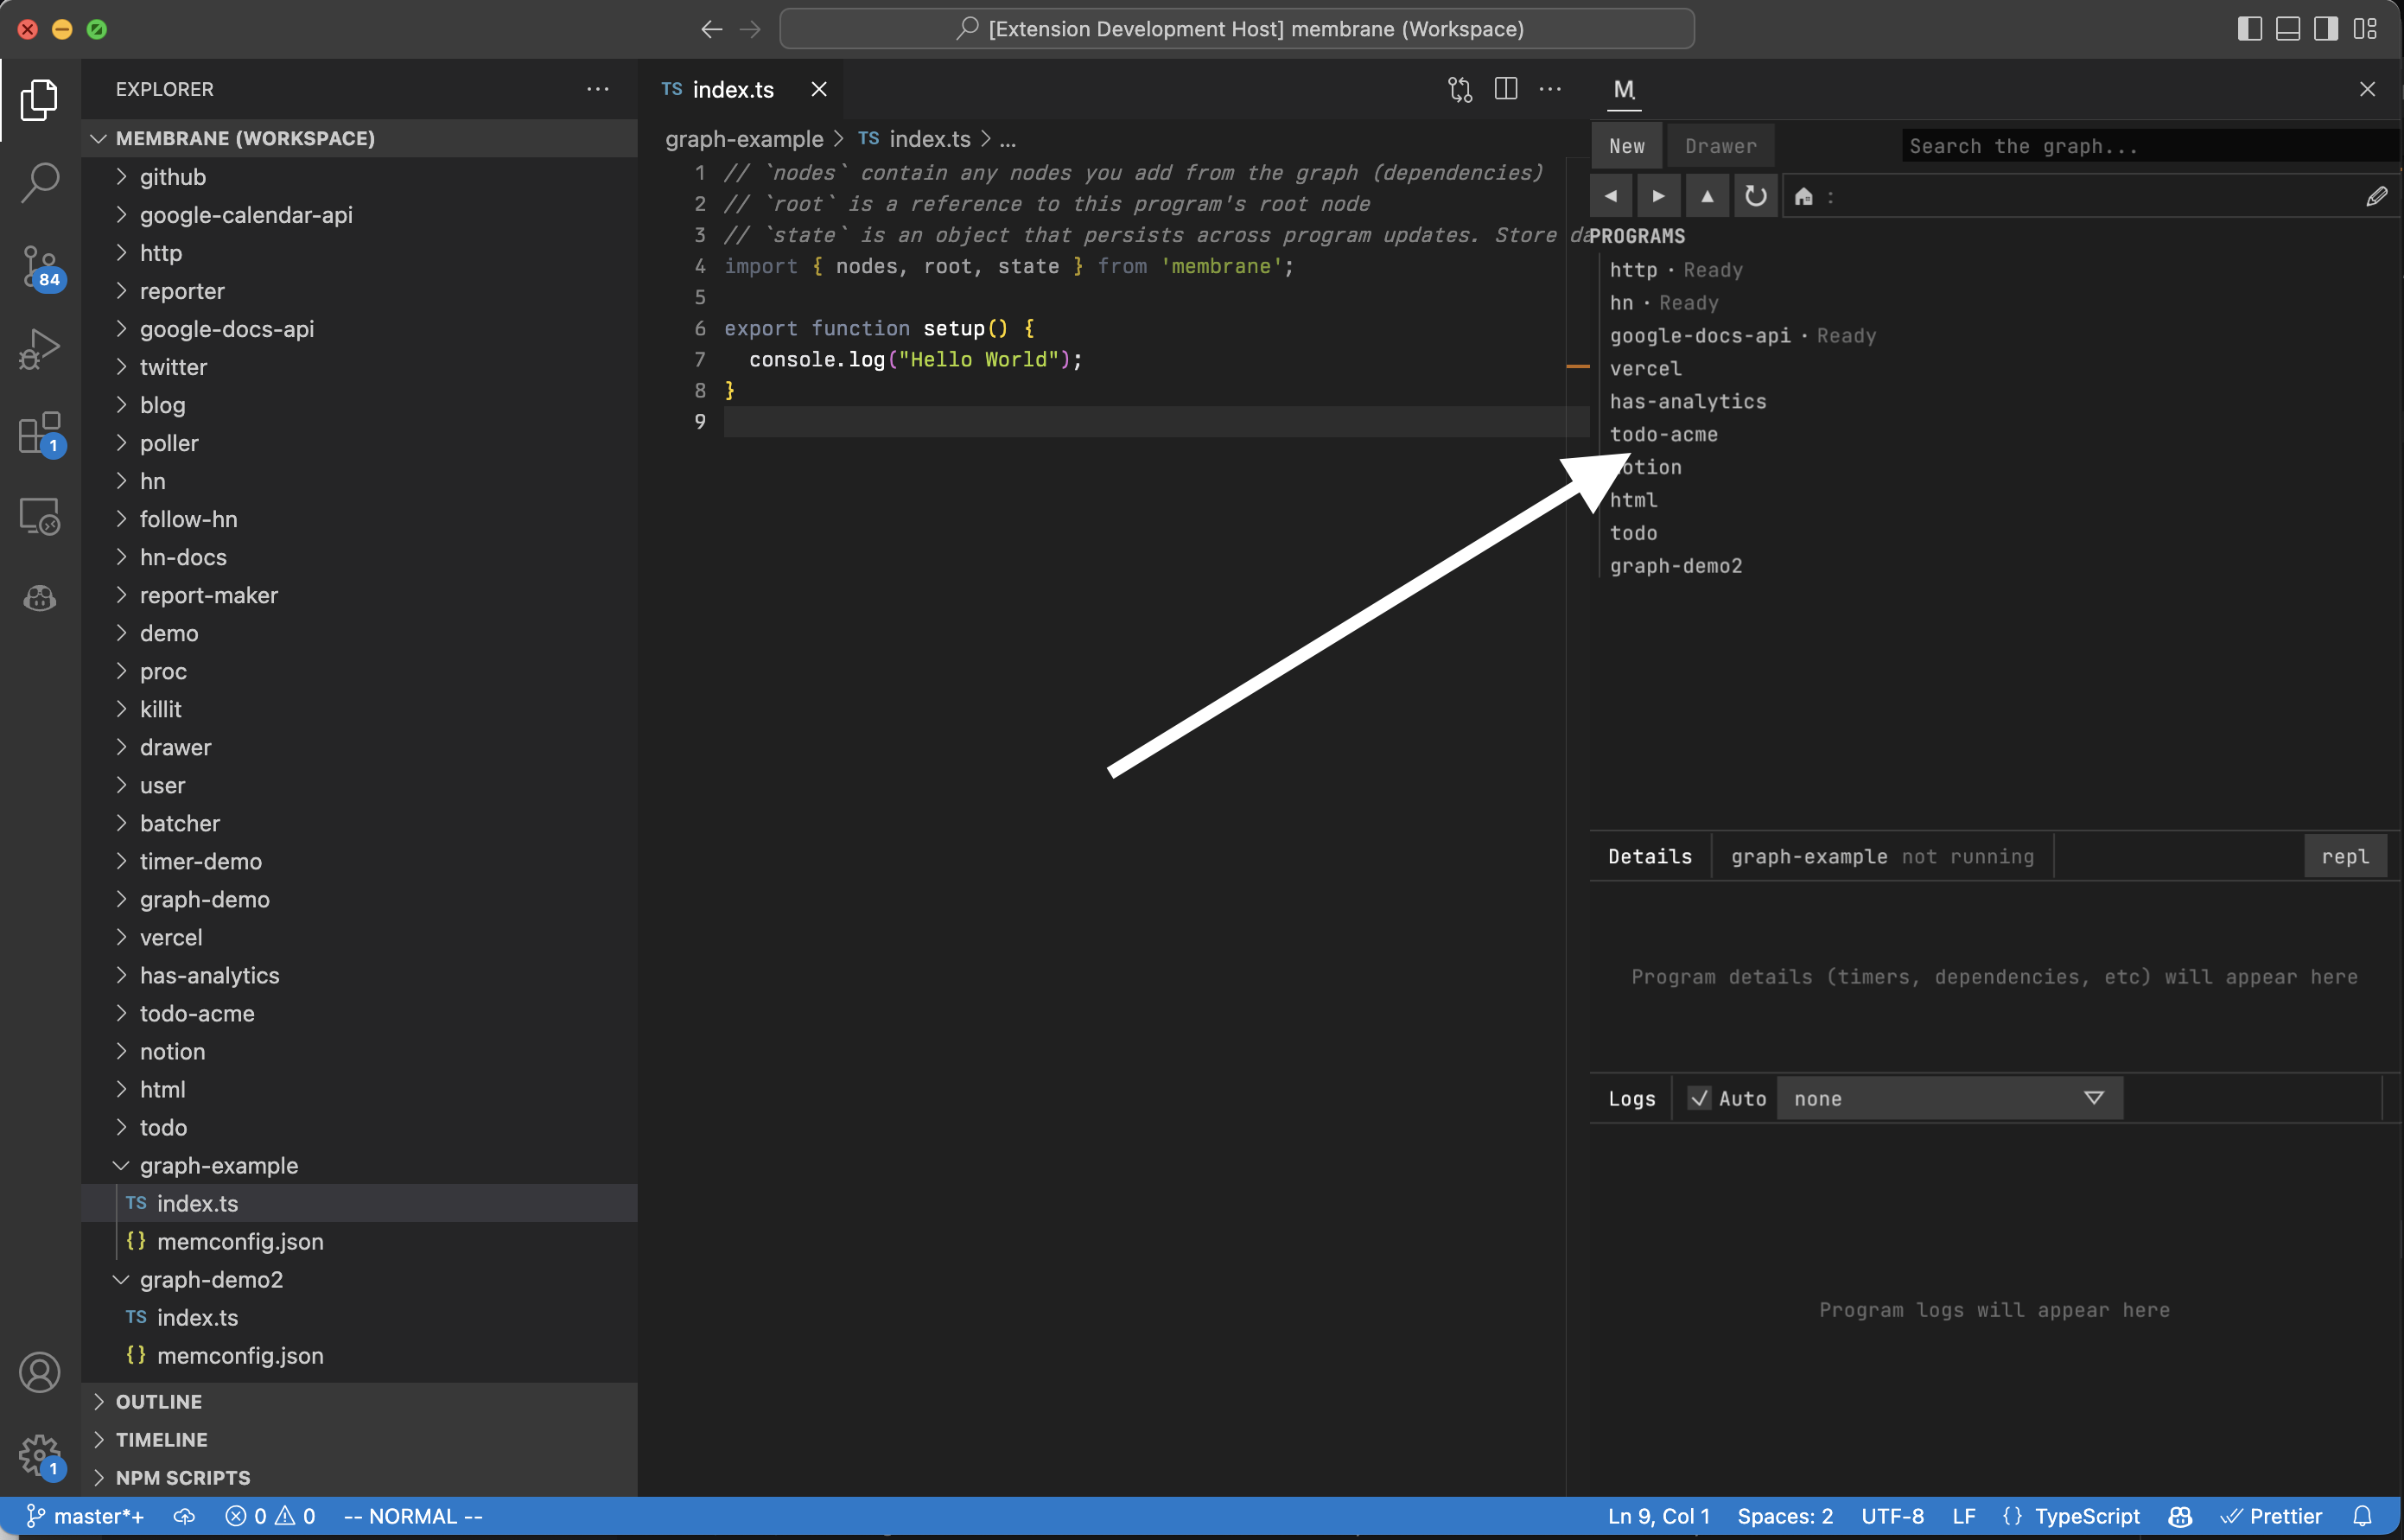
Task: Switch to the New tab
Action: [1626, 146]
